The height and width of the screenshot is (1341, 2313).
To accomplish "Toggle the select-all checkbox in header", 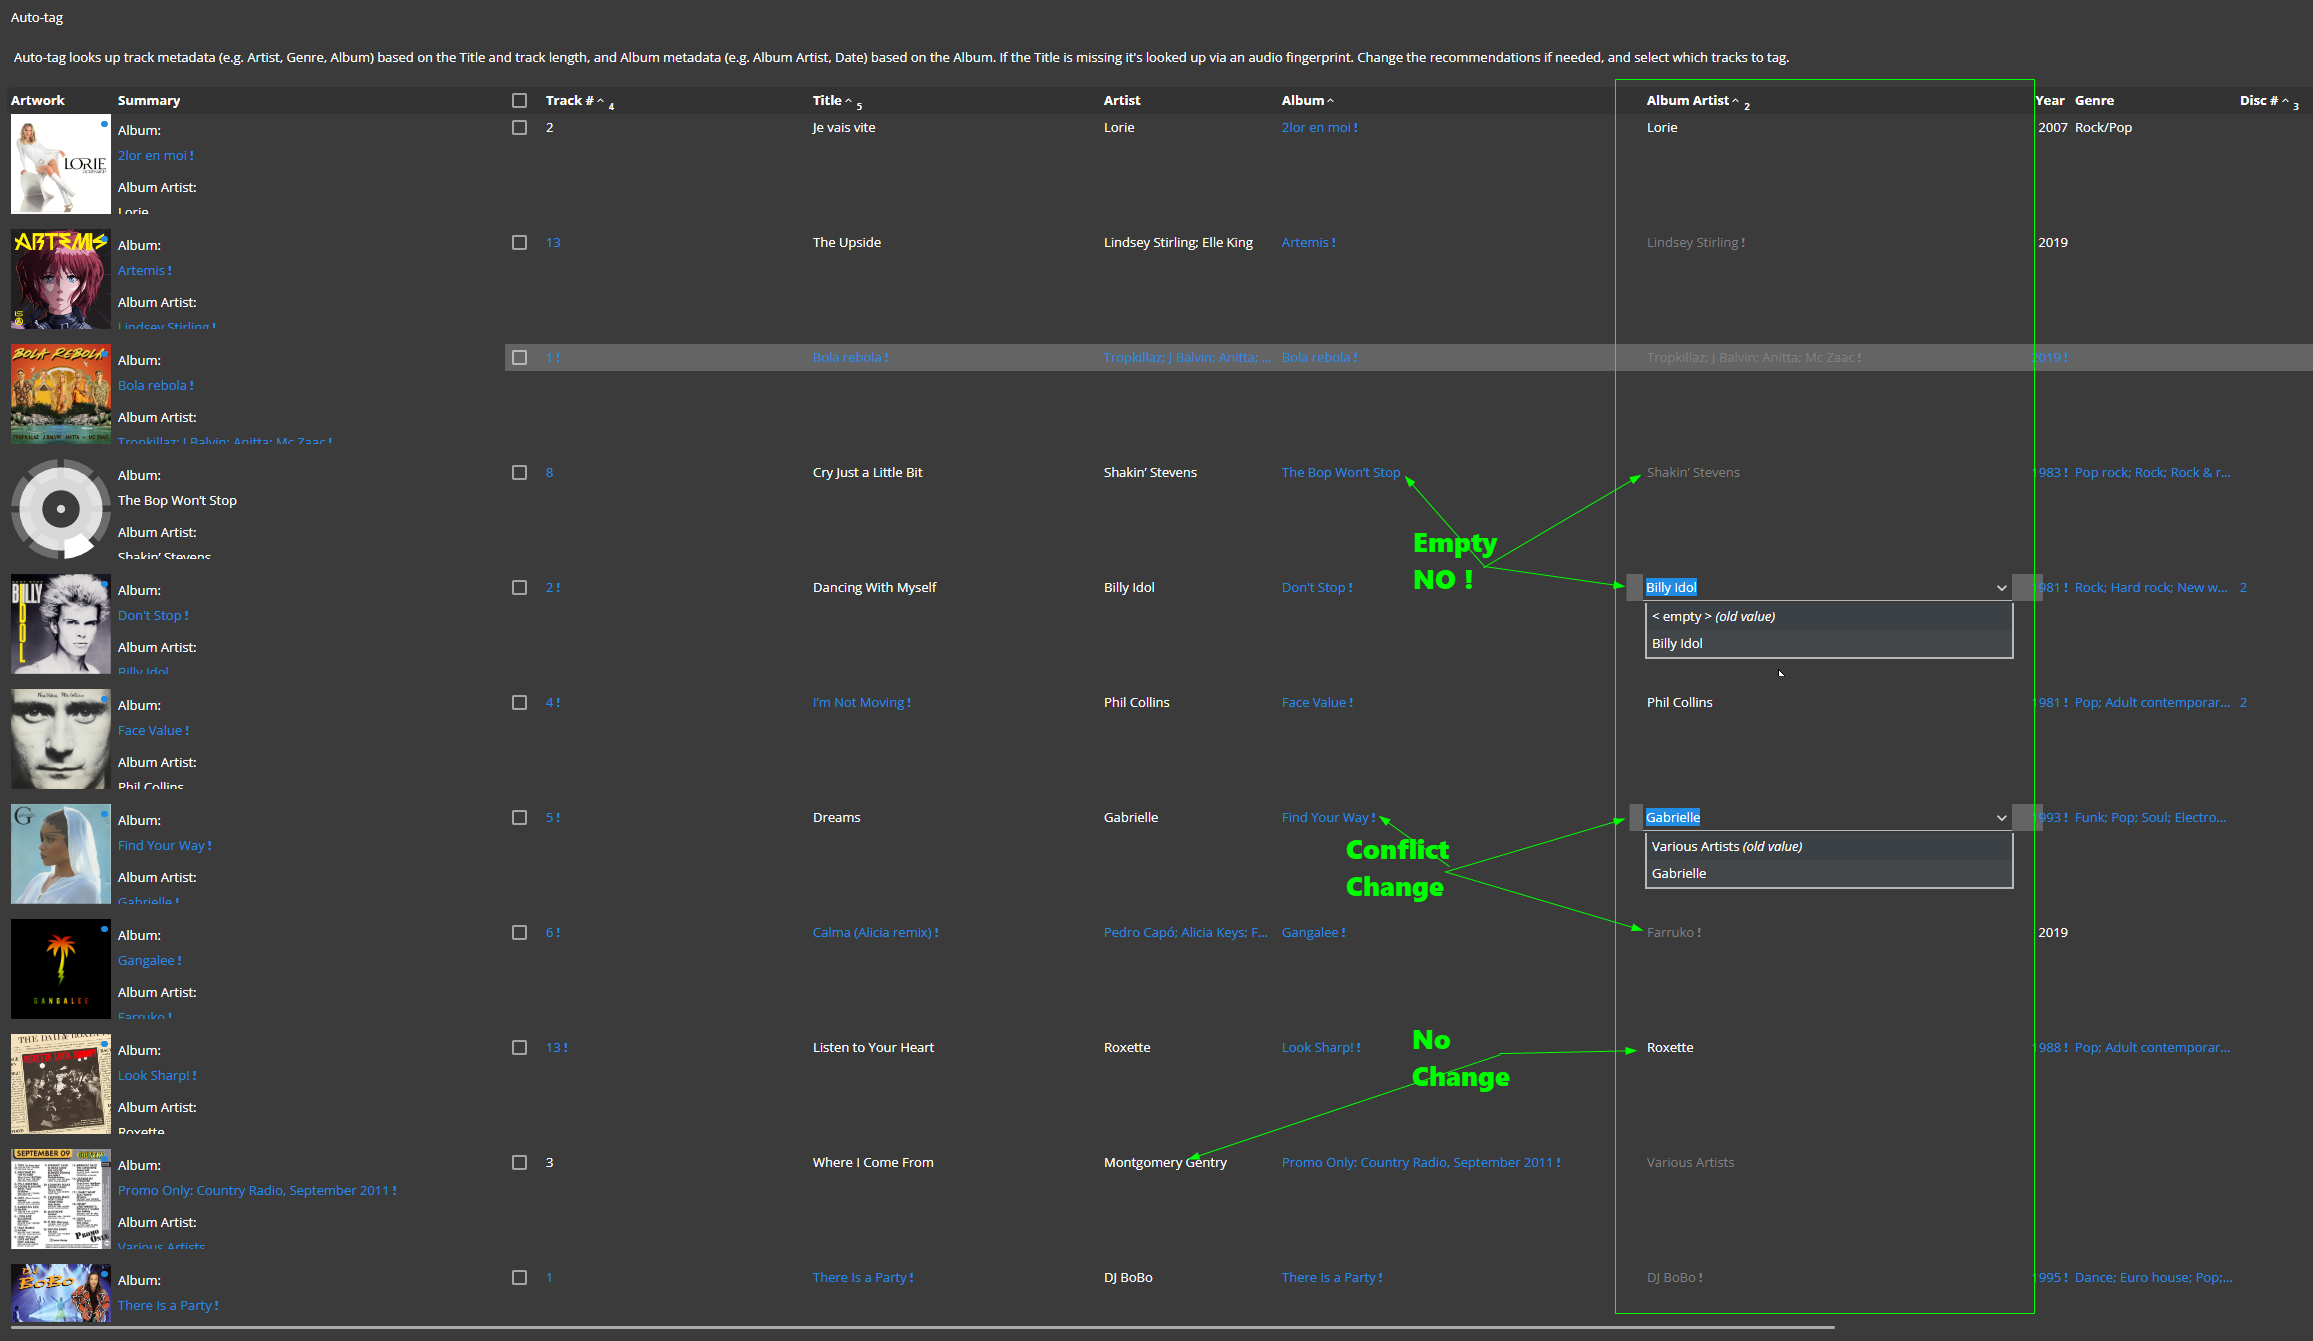I will 519,100.
